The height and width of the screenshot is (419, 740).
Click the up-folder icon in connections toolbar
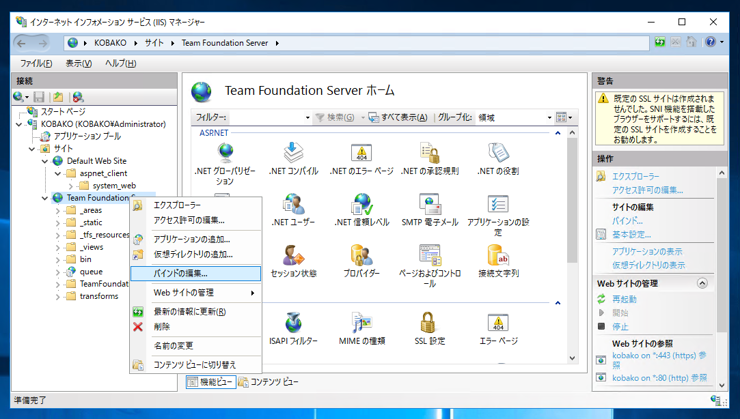[x=58, y=97]
